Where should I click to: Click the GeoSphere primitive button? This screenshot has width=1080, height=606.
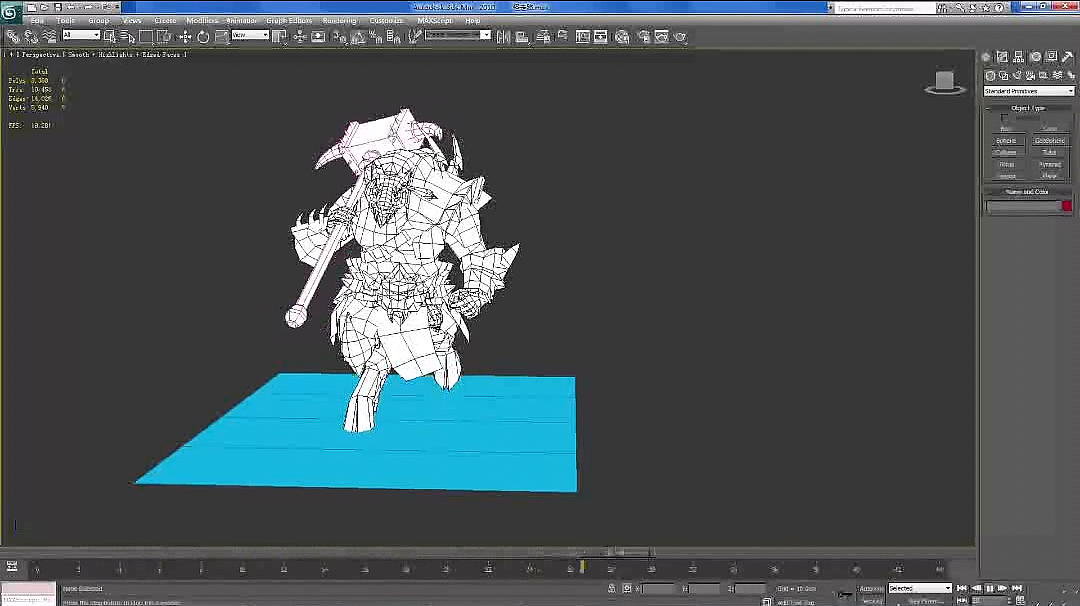coord(1050,140)
